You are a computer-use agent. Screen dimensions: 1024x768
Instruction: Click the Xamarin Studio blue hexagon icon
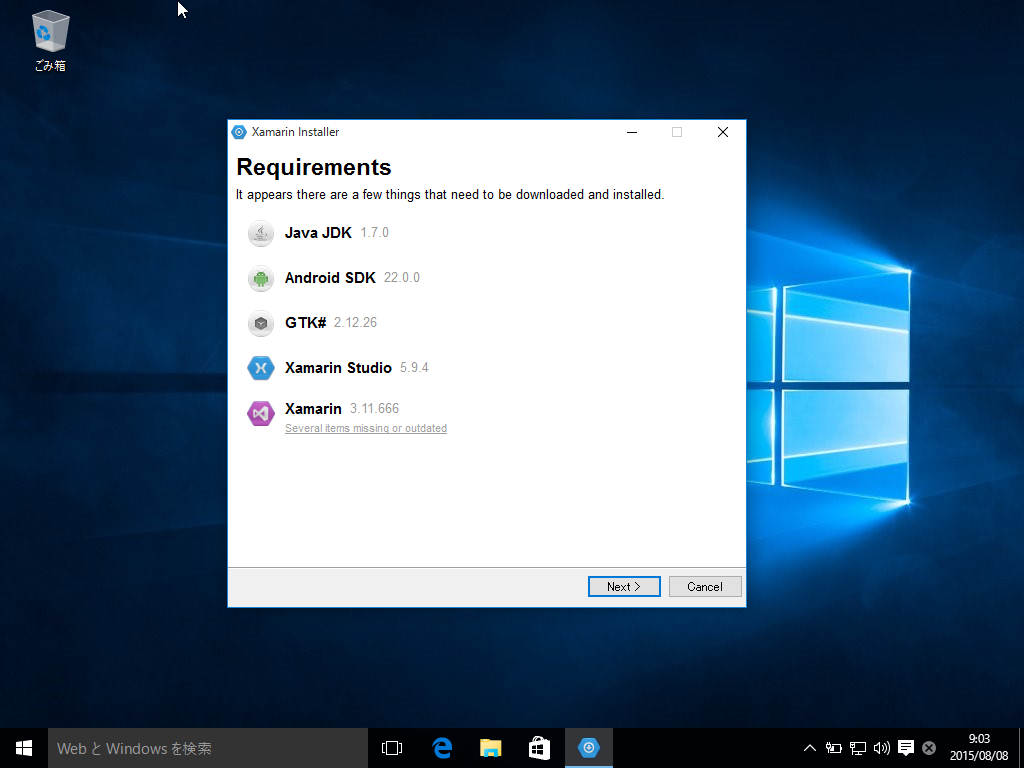click(x=261, y=368)
